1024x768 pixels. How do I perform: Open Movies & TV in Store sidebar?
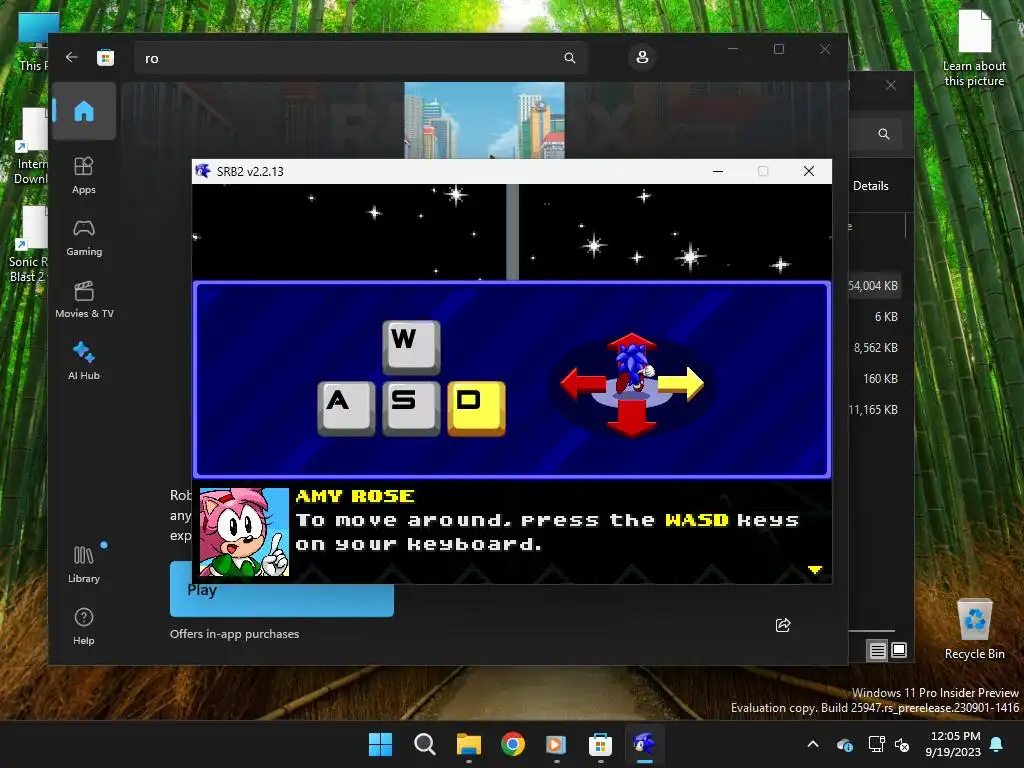tap(84, 299)
